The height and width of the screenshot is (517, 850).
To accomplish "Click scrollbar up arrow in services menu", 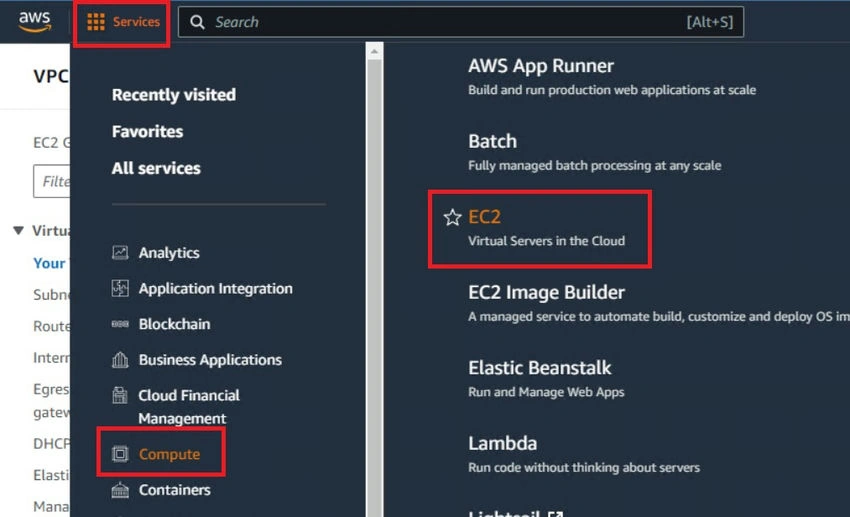I will click(374, 52).
